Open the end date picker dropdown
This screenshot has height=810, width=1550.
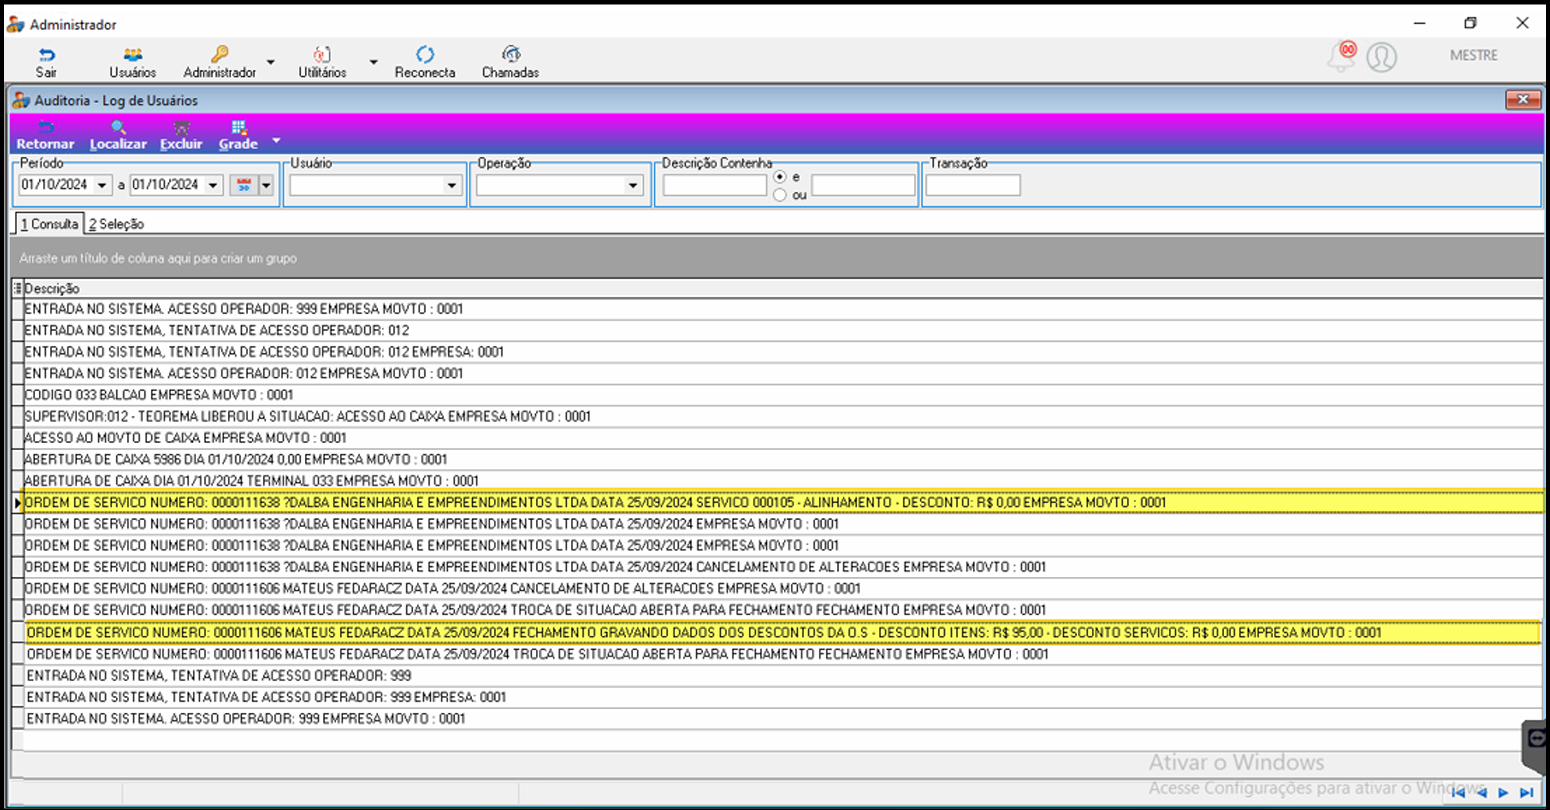coord(213,185)
